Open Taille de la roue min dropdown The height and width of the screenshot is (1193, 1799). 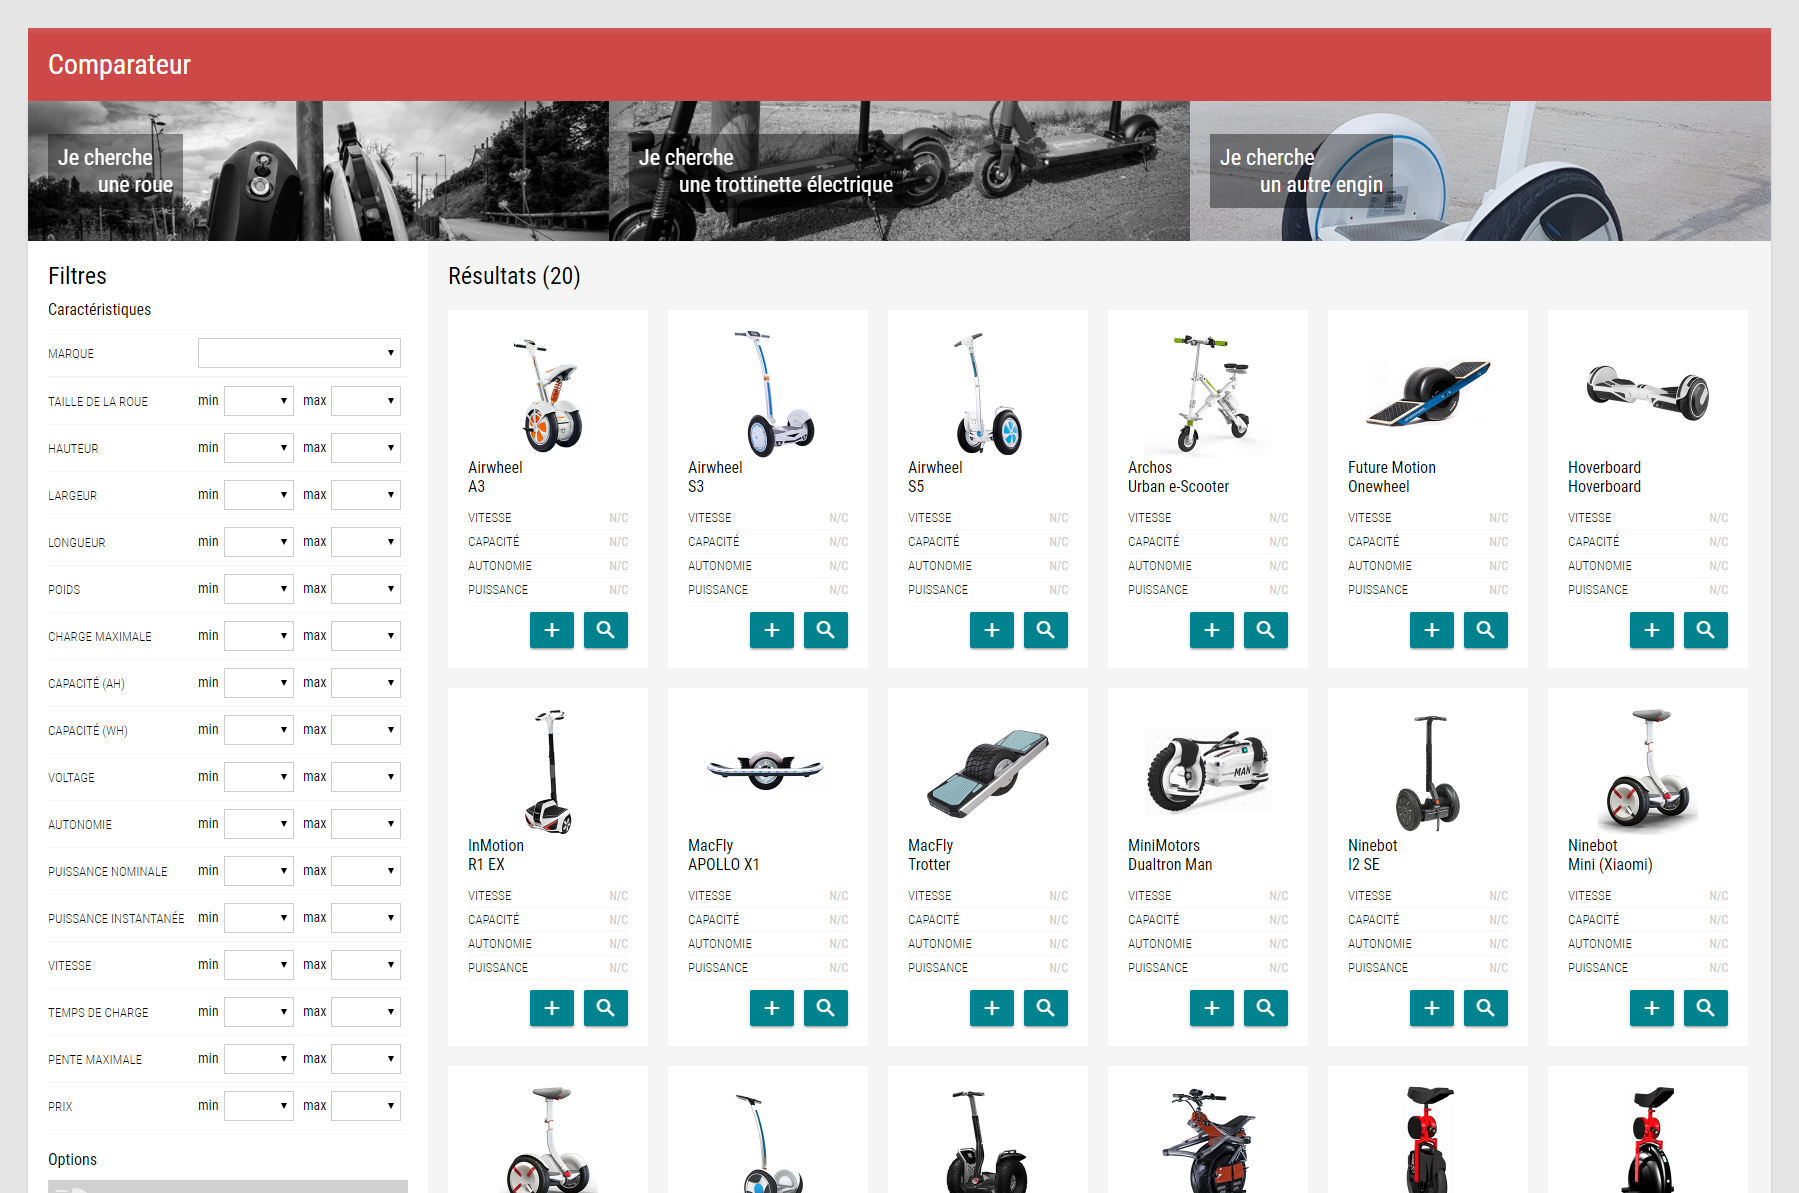click(x=259, y=401)
